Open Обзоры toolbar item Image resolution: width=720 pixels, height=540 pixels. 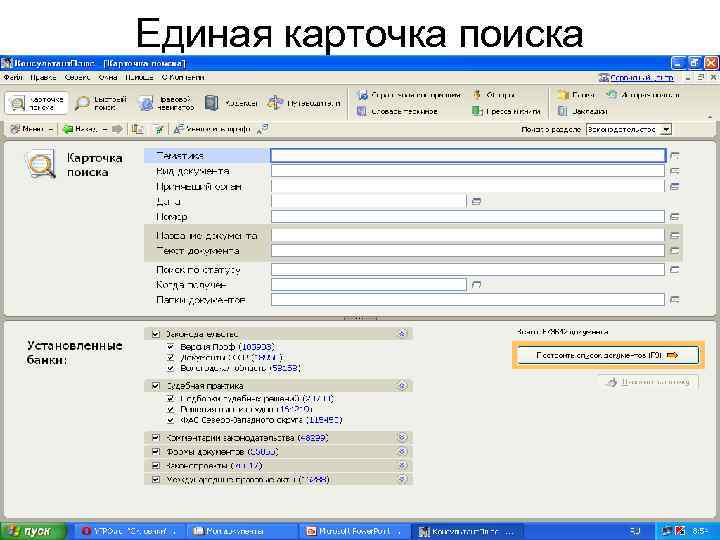pos(494,95)
